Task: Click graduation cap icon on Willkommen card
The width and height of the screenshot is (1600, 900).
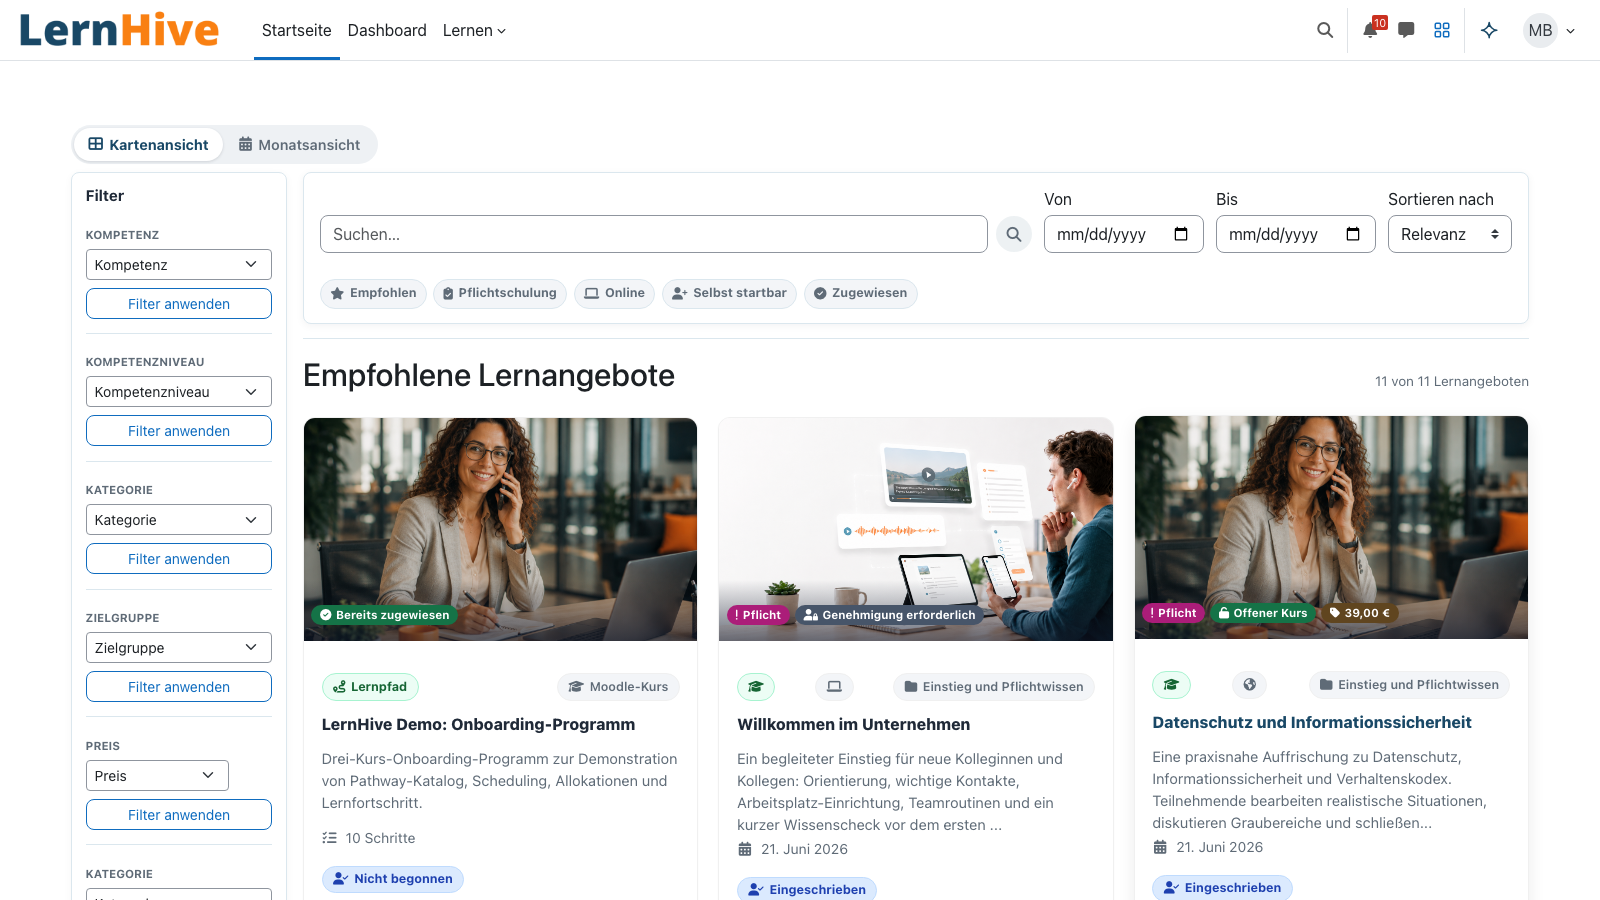Action: tap(756, 686)
